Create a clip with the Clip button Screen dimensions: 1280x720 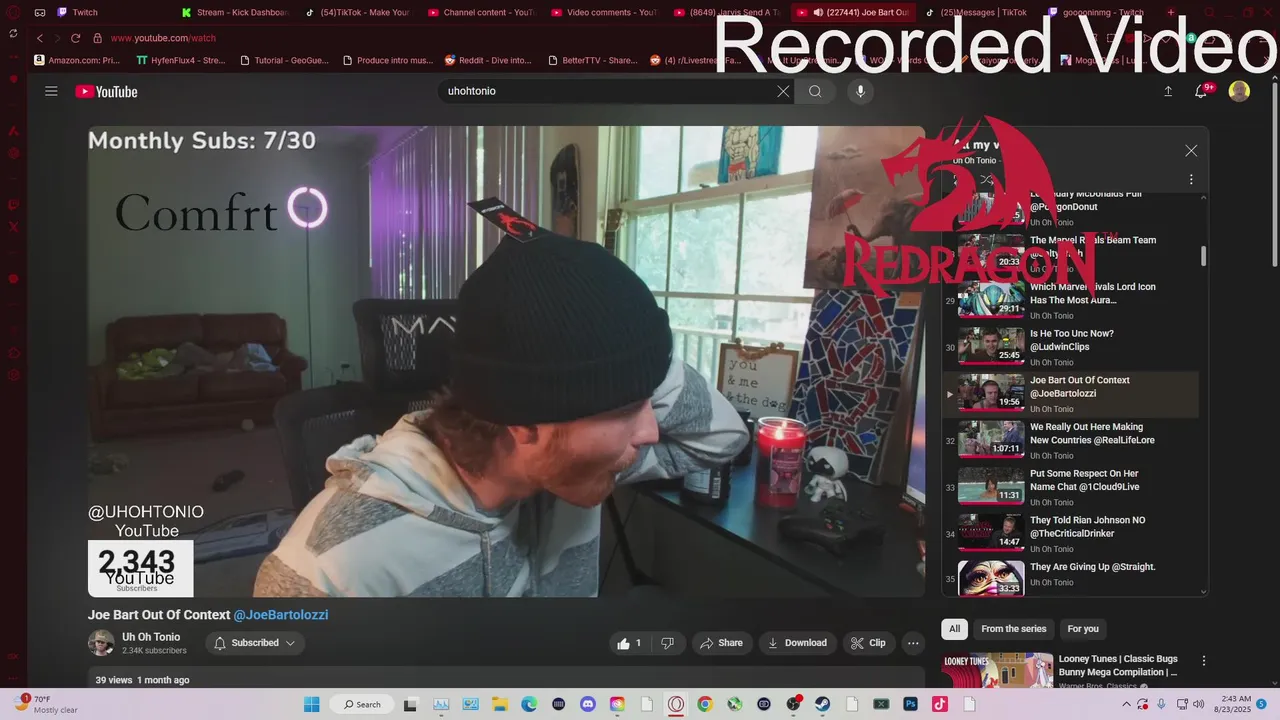click(x=868, y=643)
